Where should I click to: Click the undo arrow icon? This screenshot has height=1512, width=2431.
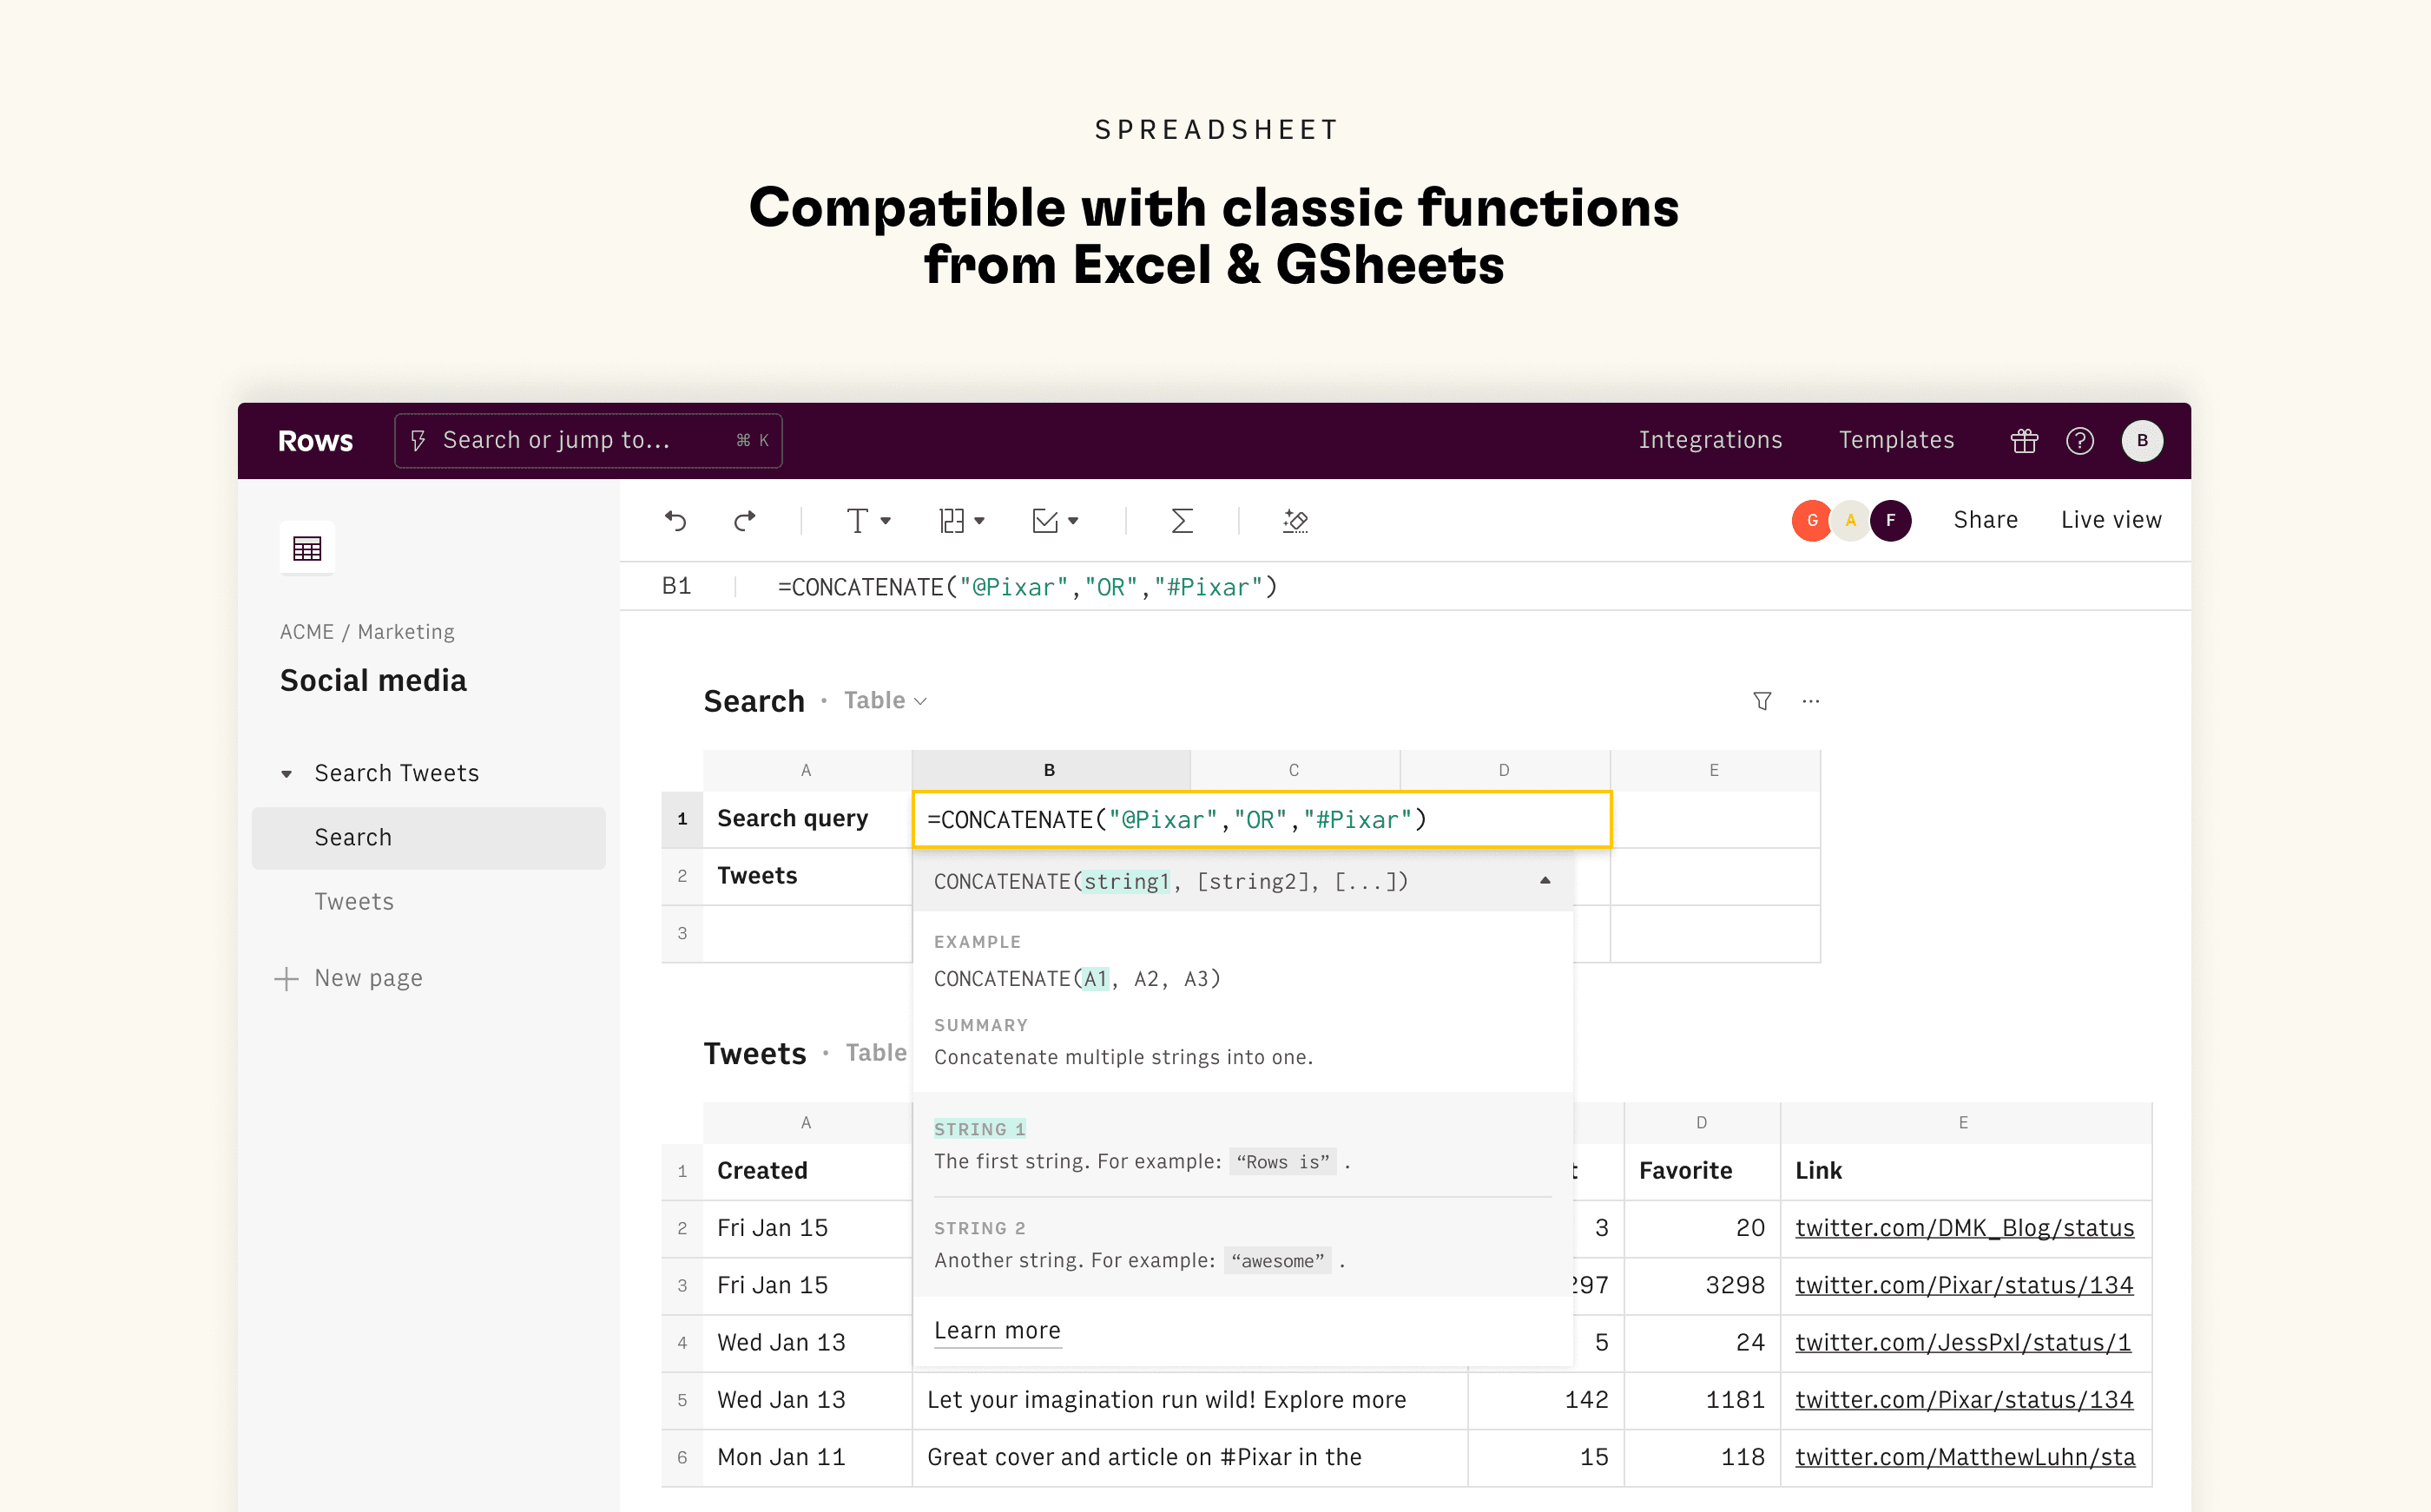(x=676, y=520)
